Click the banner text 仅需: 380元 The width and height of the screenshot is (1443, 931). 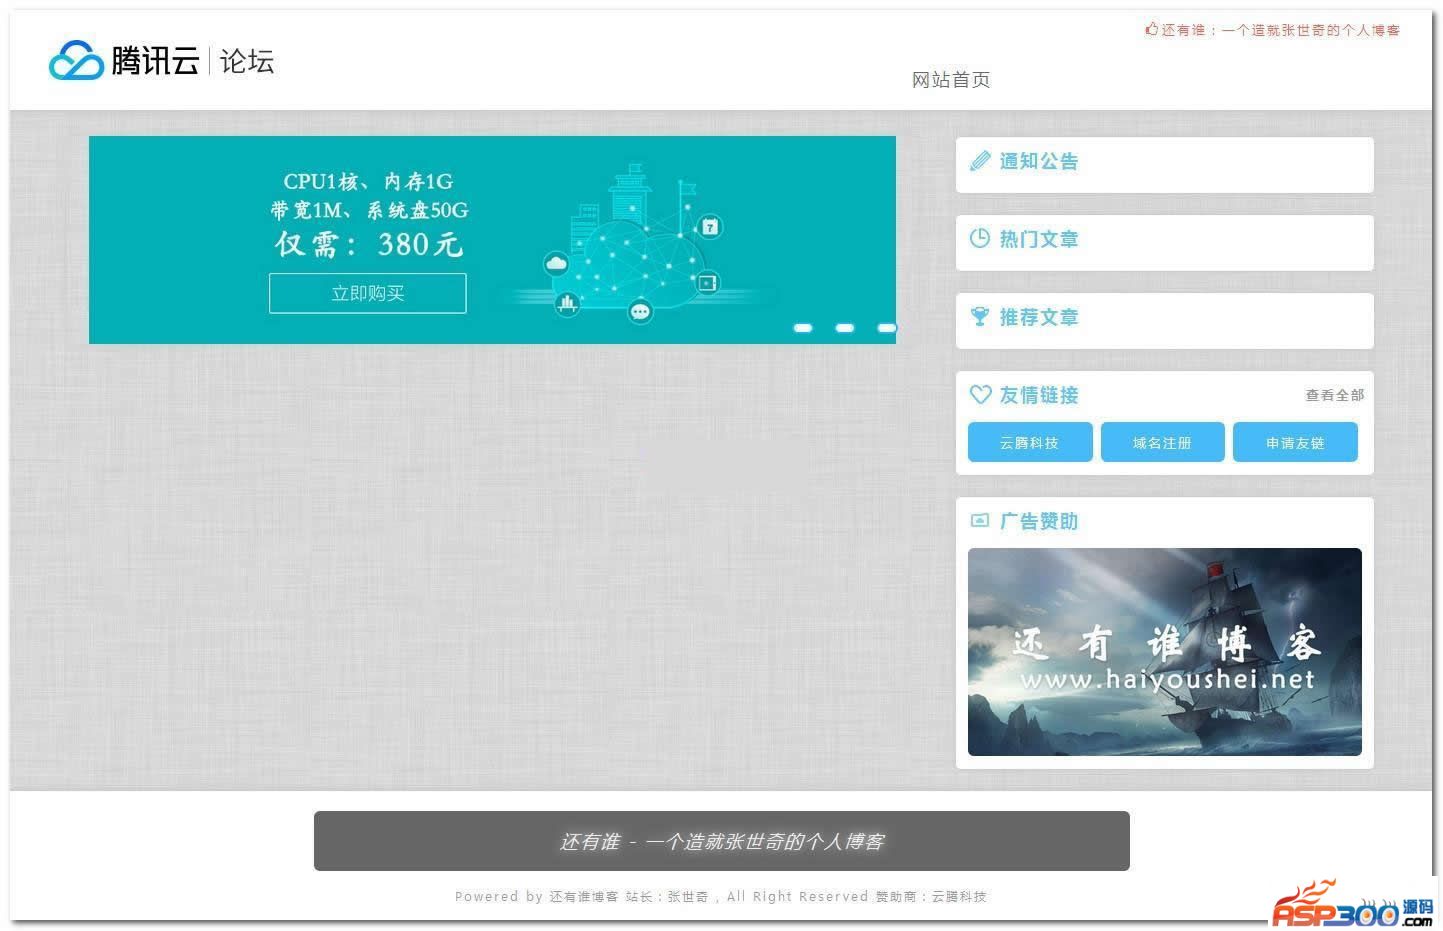pyautogui.click(x=369, y=244)
